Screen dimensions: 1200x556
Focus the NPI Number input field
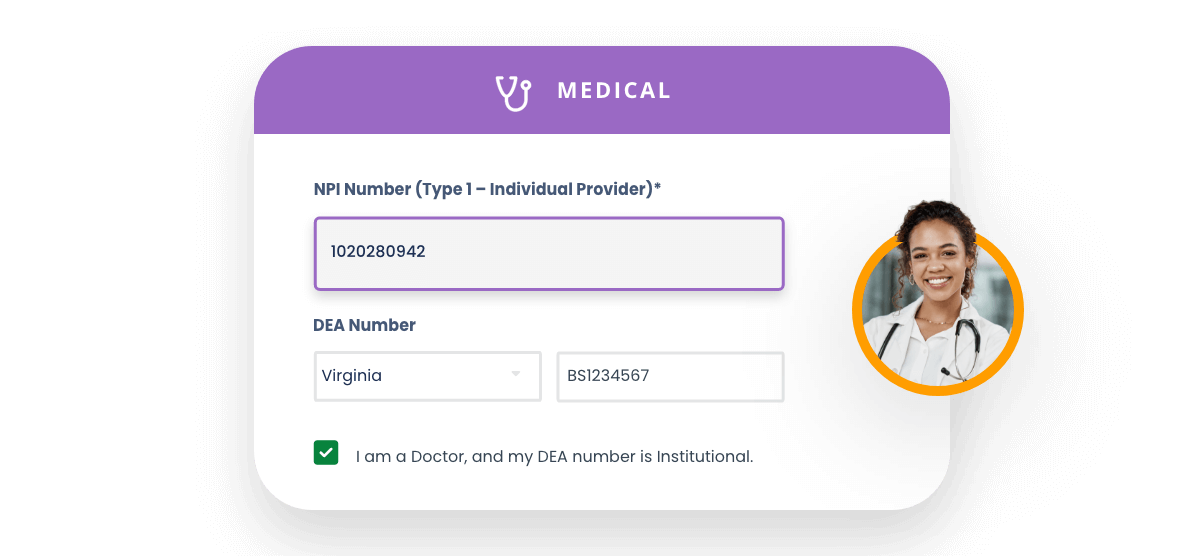click(549, 254)
